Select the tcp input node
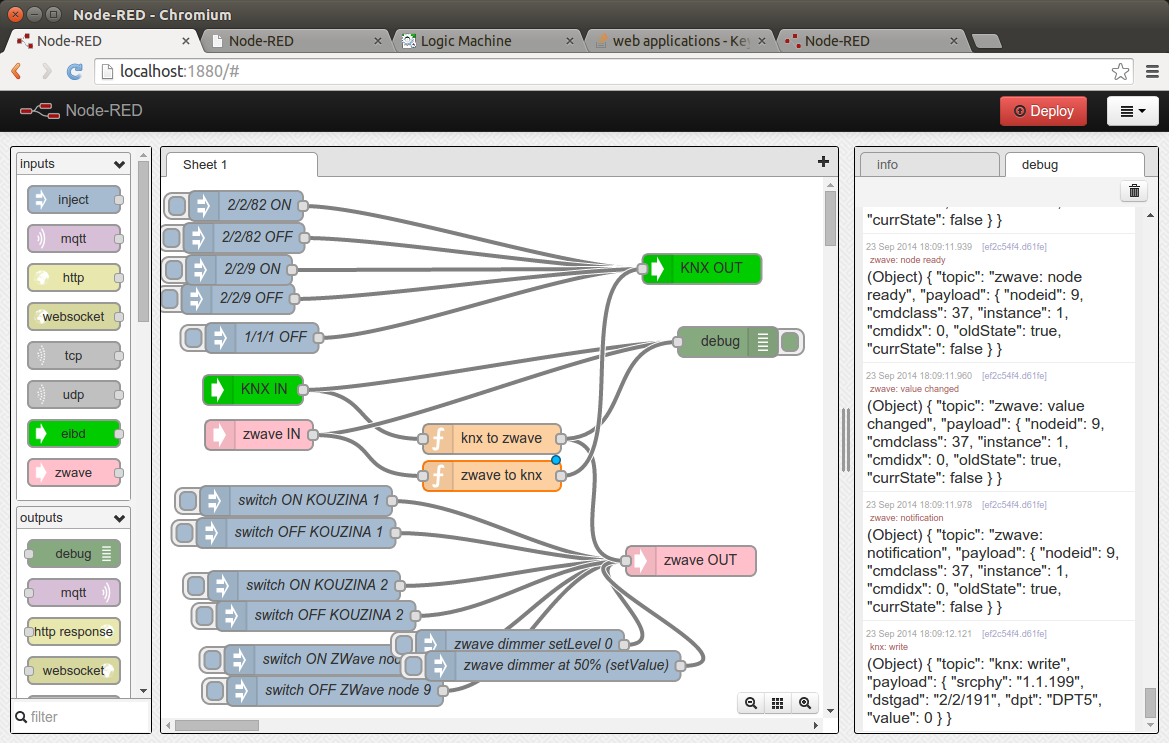Viewport: 1169px width, 743px height. pos(74,355)
